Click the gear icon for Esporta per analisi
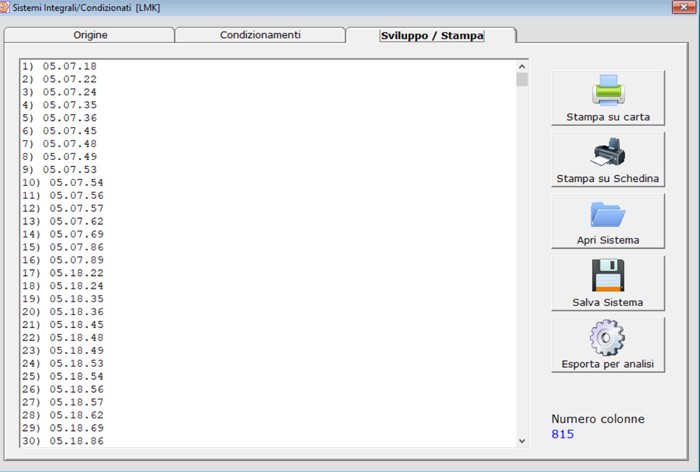700x472 pixels. (608, 337)
